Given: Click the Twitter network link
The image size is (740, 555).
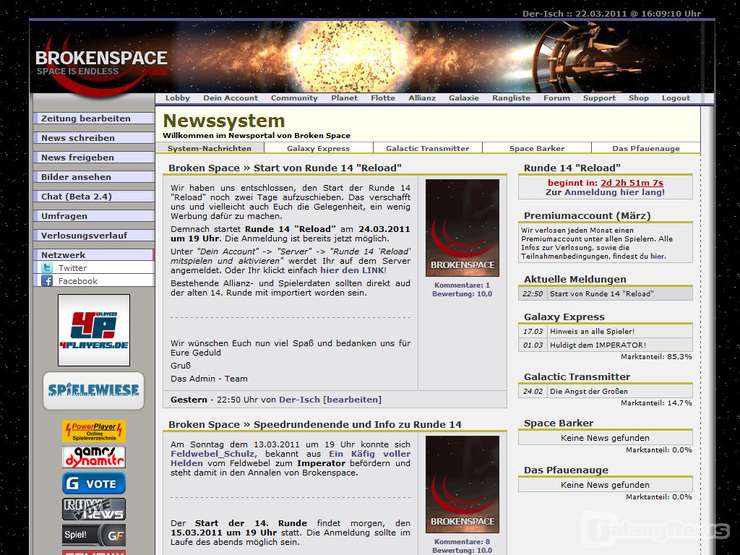Looking at the screenshot, I should [x=72, y=268].
